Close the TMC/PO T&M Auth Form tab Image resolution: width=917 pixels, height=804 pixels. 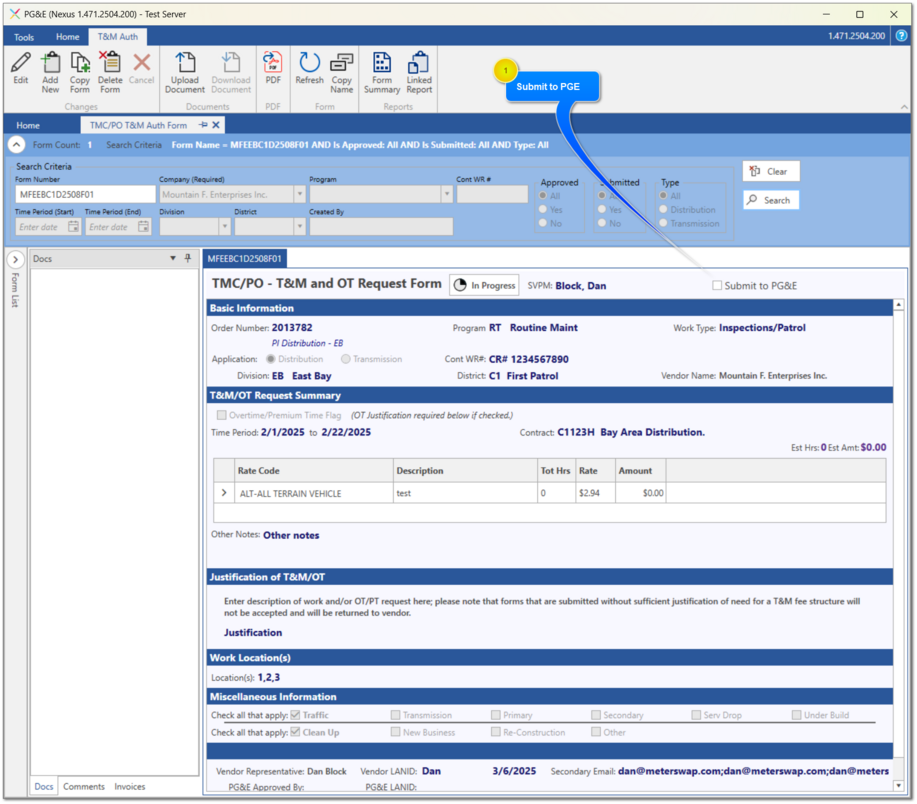(216, 125)
